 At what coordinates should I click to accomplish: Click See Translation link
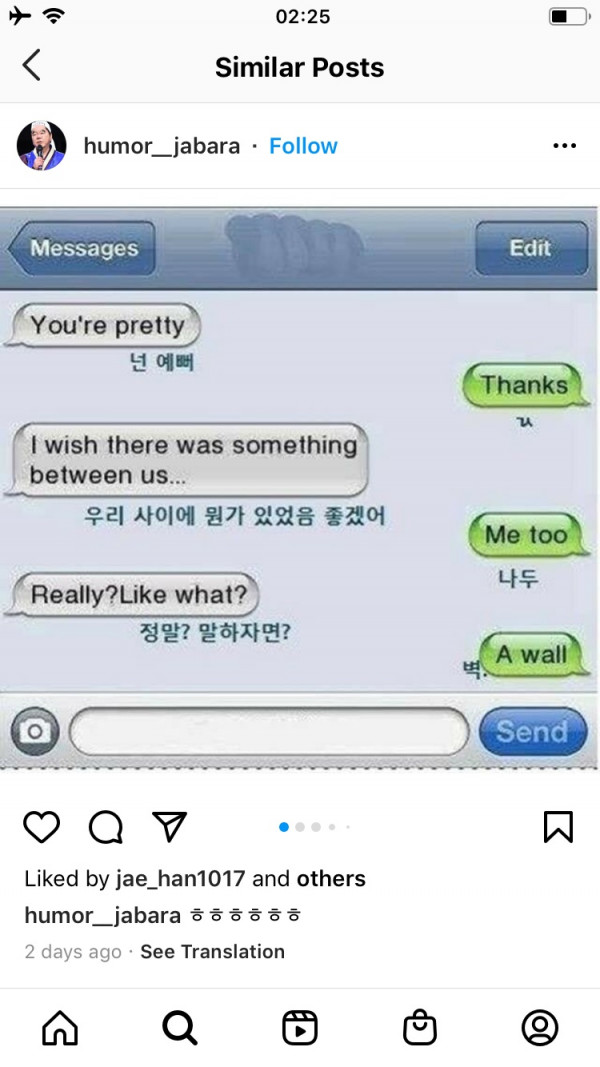click(212, 951)
